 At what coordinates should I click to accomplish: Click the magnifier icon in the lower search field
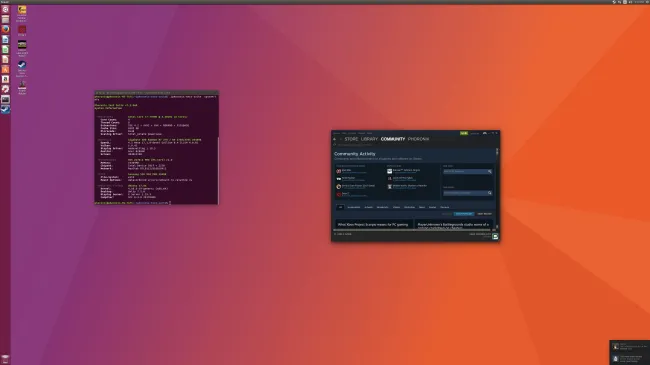[x=490, y=193]
